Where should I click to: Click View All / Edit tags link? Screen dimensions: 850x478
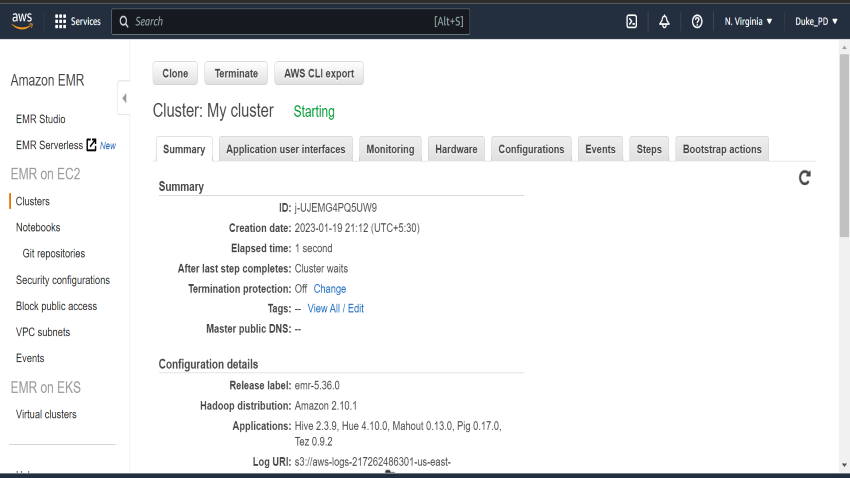point(336,308)
